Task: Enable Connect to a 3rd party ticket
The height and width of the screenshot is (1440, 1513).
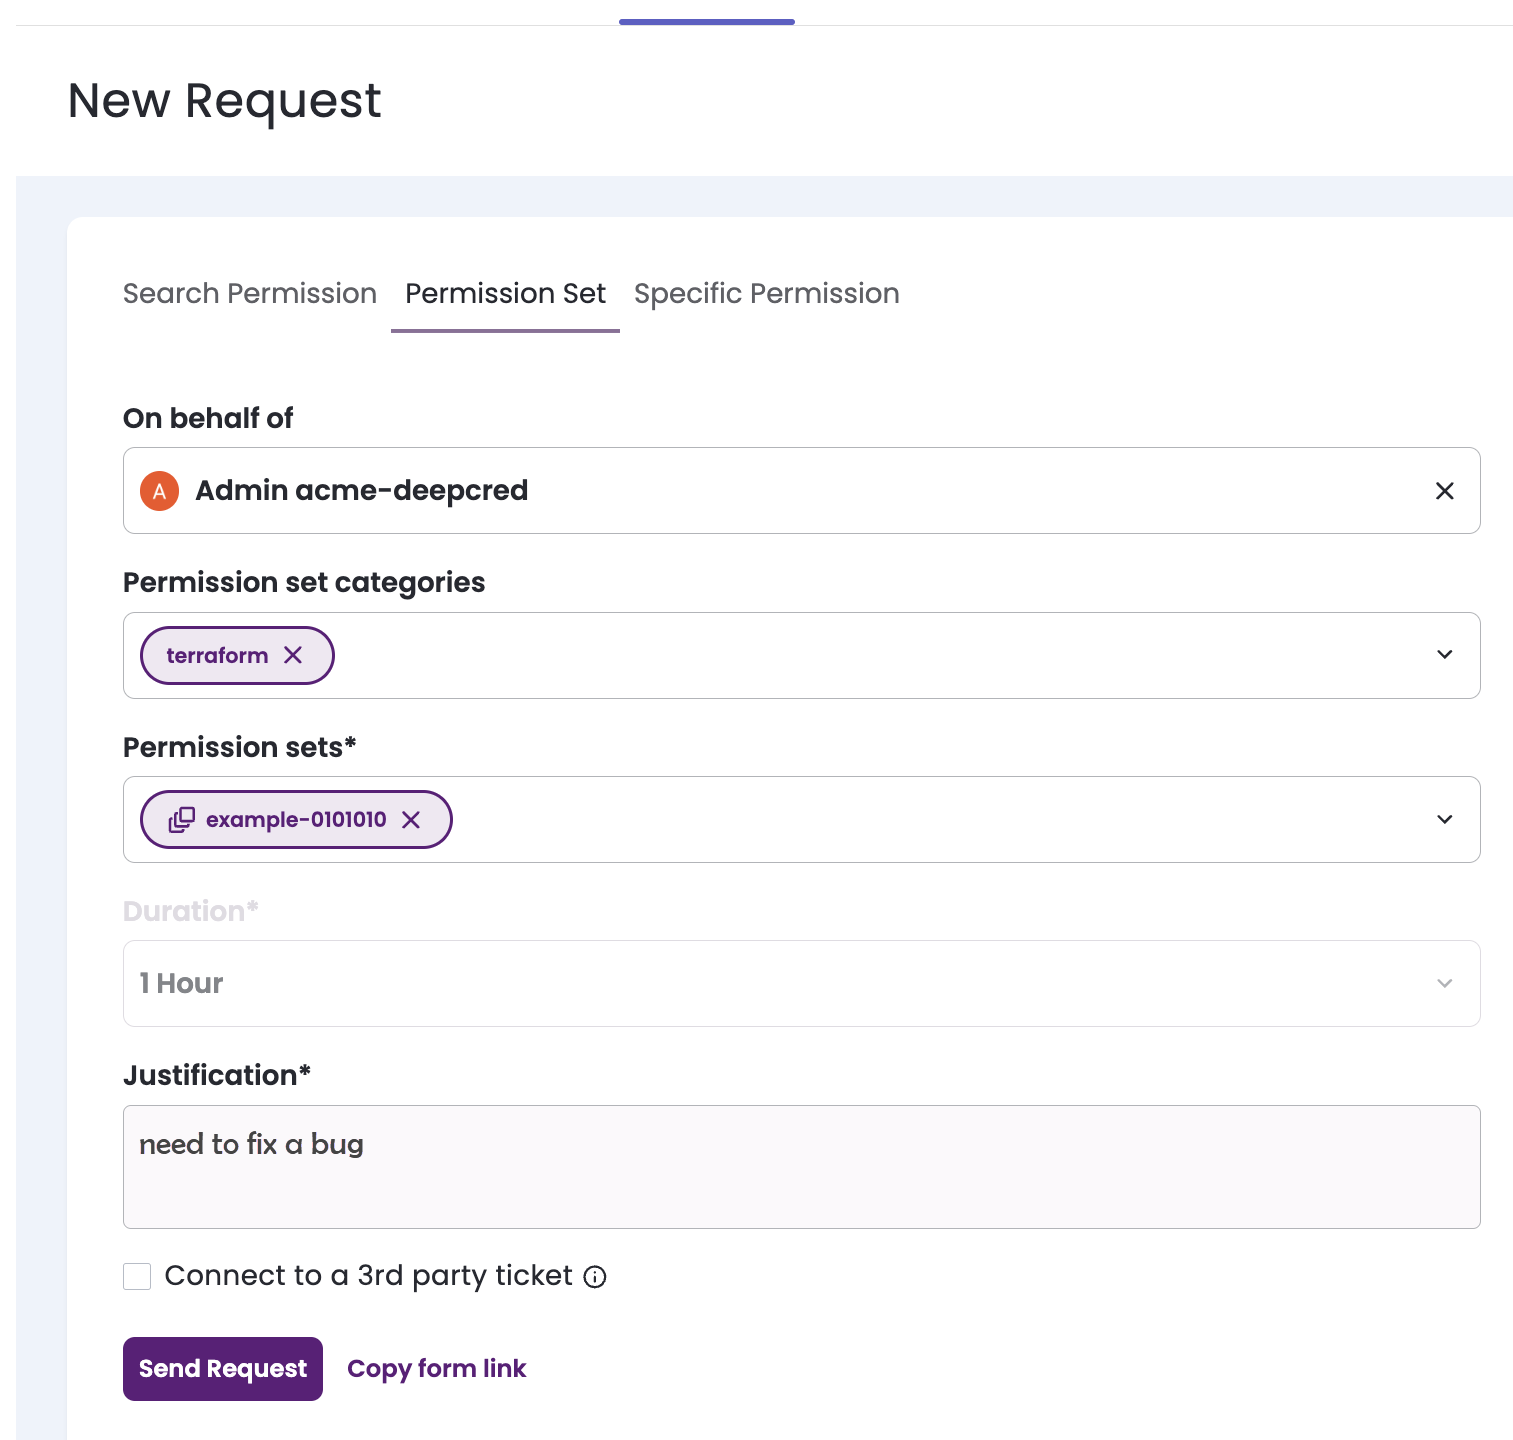Action: 137,1276
